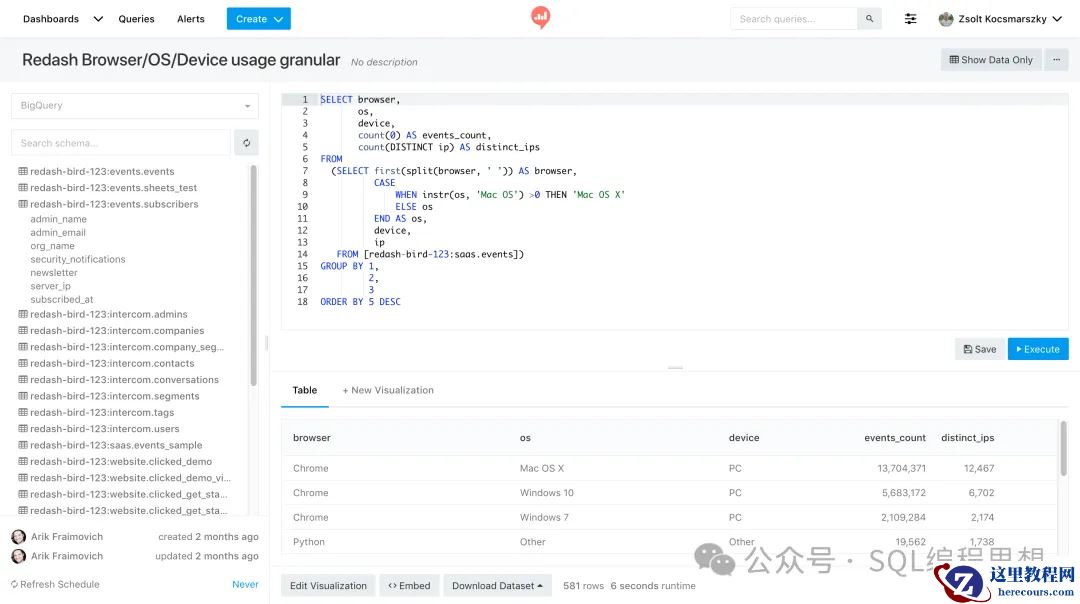Click the table icon beside redash-bird-123:intercom.users
Viewport: 1080px width, 604px height.
click(23, 429)
